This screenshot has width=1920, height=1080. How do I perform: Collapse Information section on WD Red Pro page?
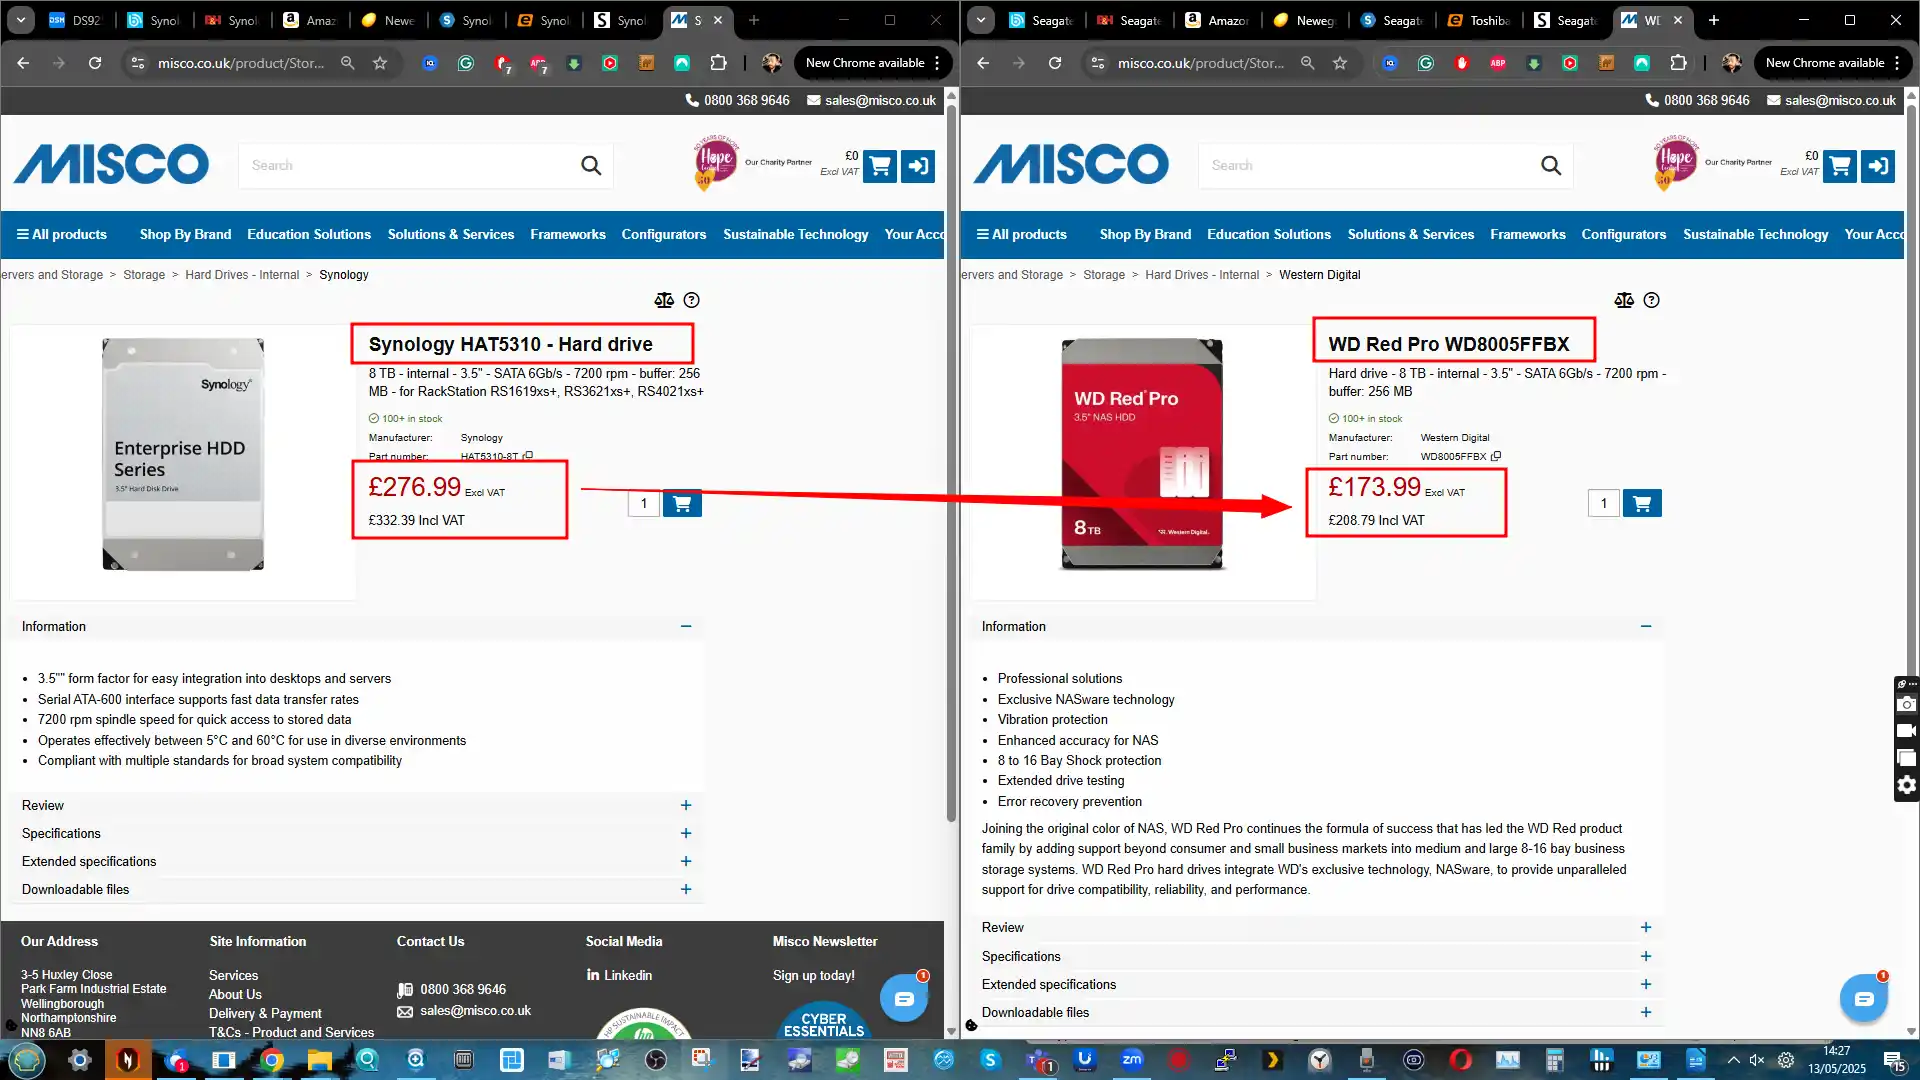pos(1646,627)
